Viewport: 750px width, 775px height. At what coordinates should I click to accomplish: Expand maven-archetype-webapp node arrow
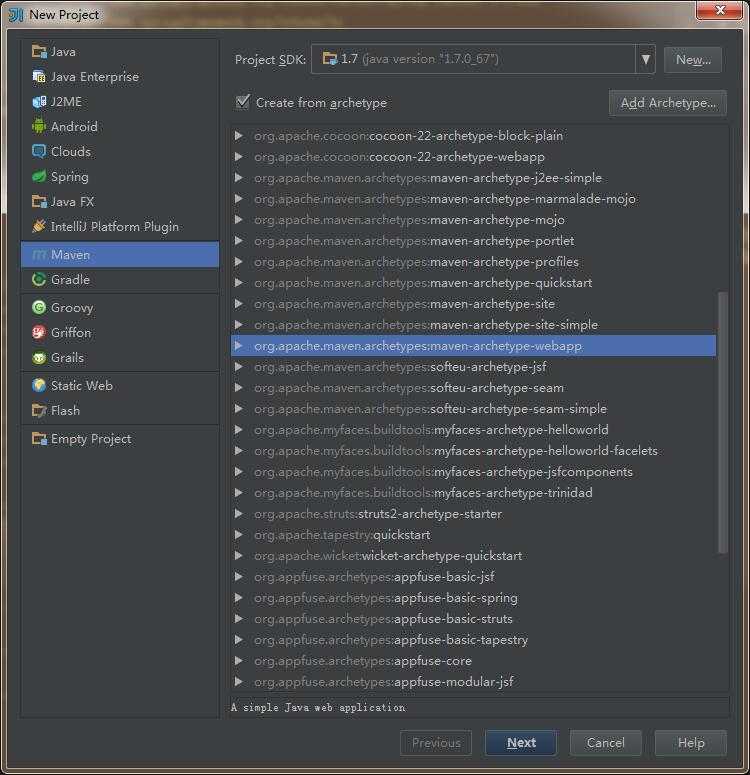pyautogui.click(x=238, y=345)
